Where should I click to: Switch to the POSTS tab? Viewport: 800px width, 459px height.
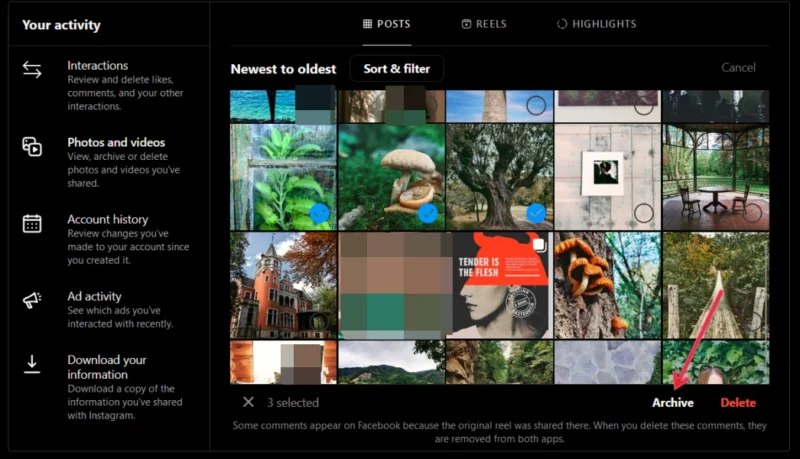click(x=387, y=24)
